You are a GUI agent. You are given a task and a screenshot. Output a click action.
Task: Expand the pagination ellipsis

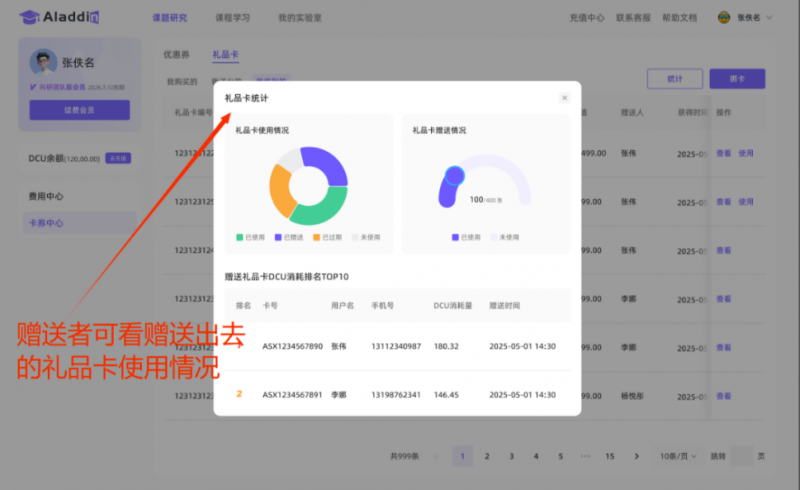click(585, 456)
